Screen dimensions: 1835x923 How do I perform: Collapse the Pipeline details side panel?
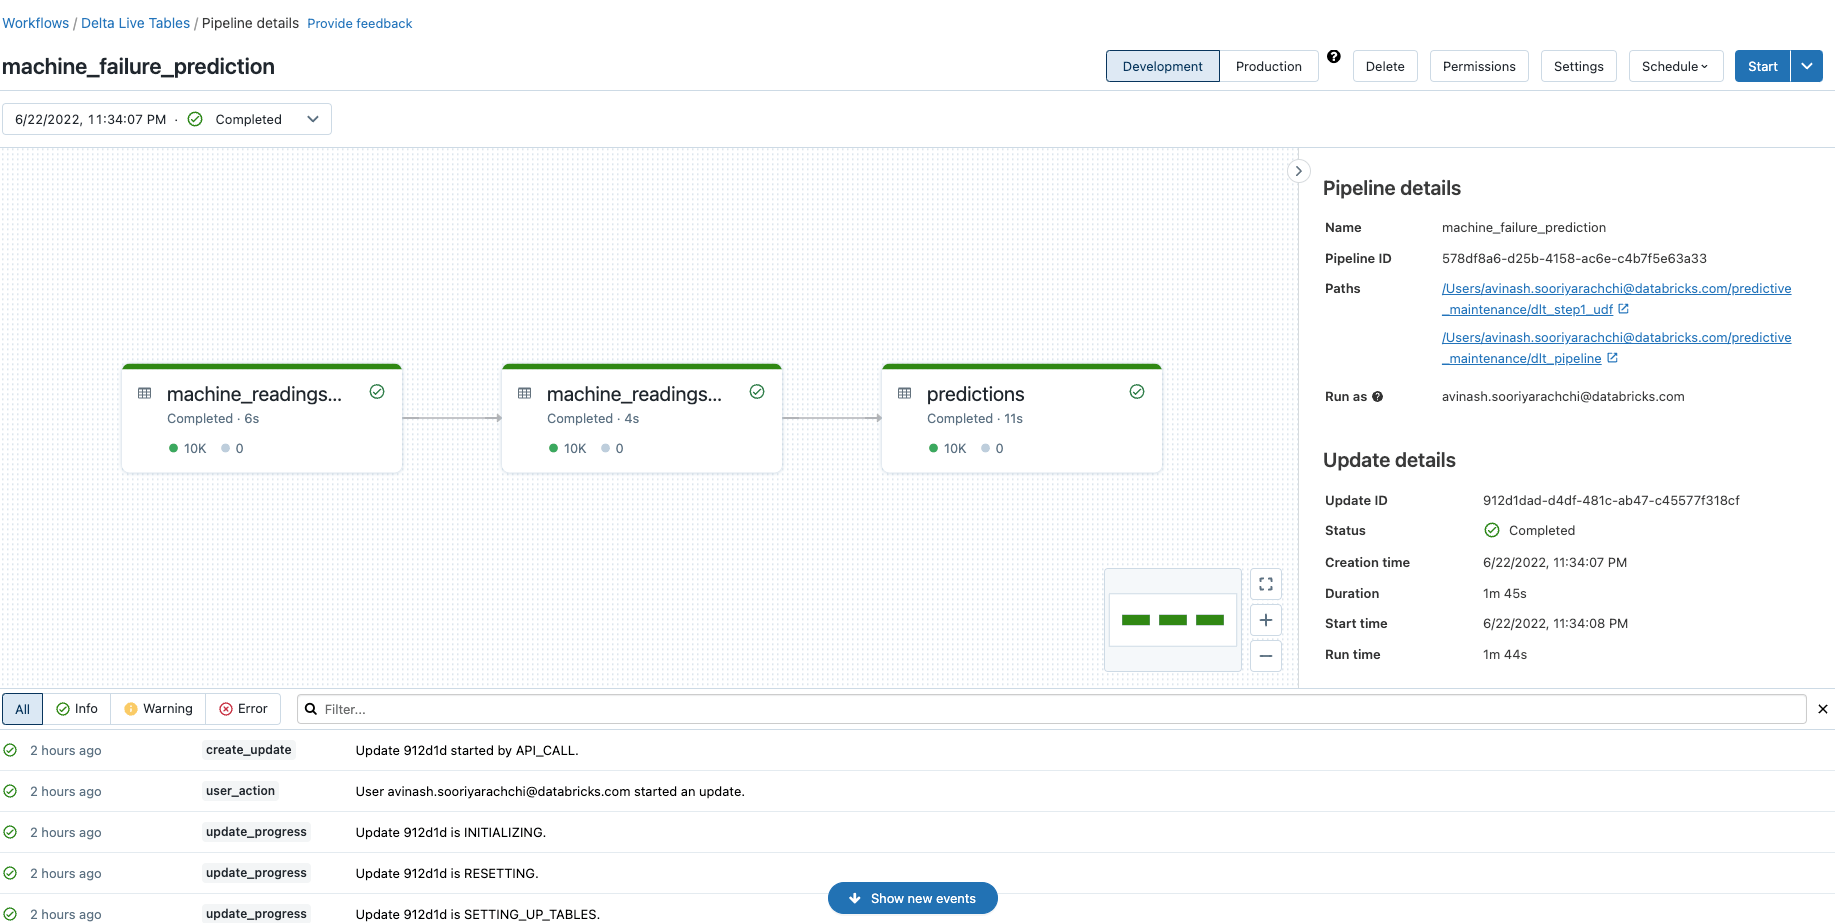[x=1298, y=171]
